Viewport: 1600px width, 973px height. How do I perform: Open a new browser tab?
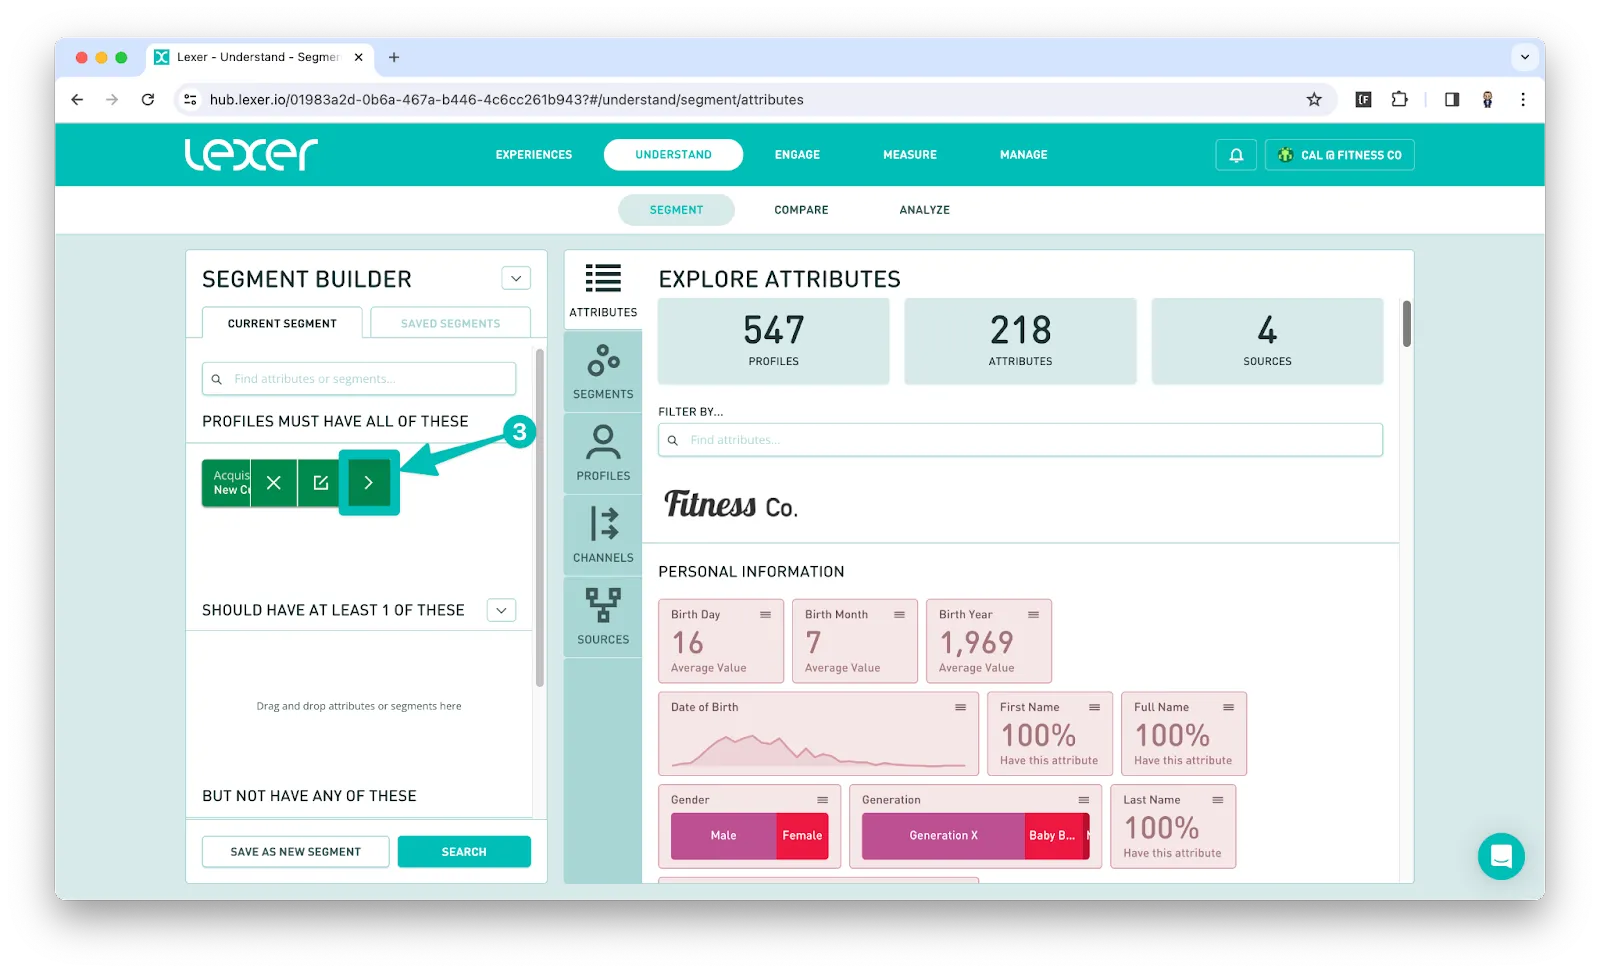[394, 57]
